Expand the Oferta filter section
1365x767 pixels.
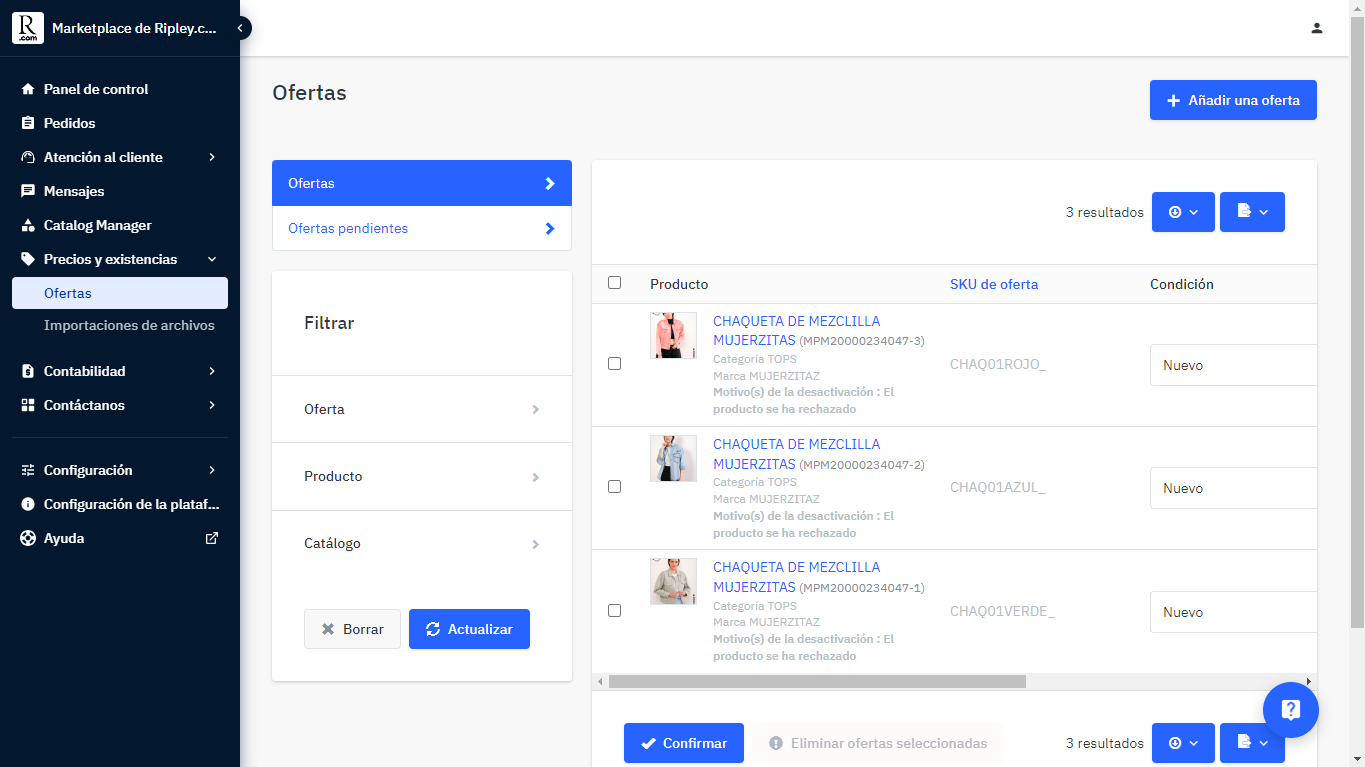click(422, 409)
